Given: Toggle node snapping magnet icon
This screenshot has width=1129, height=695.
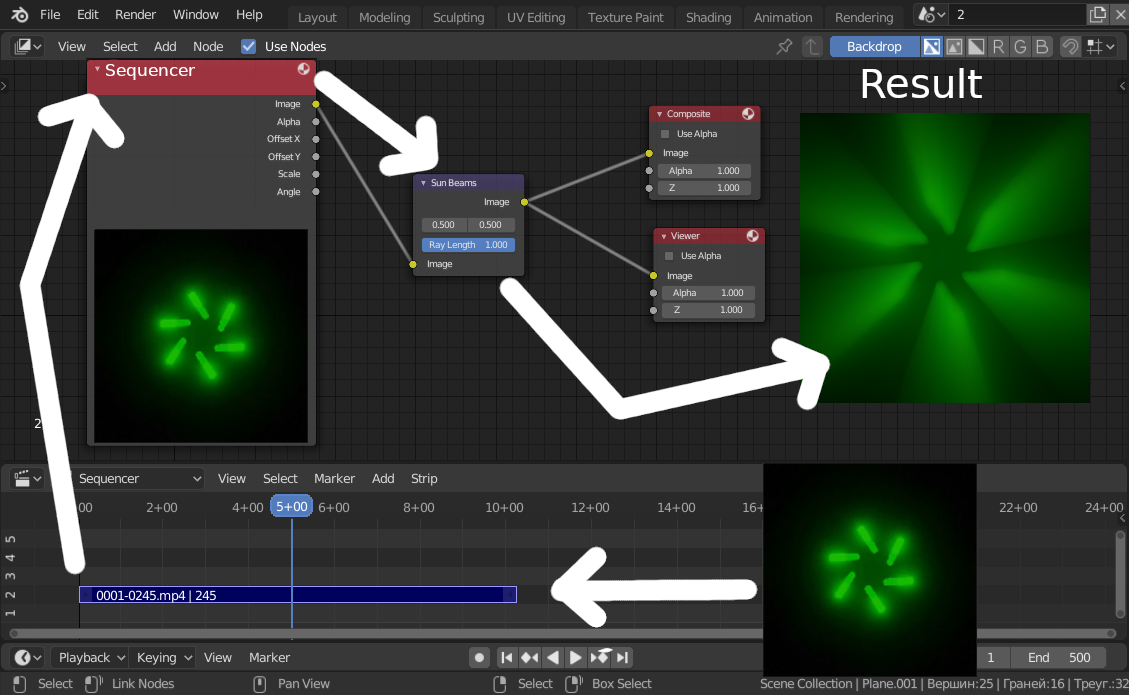Looking at the screenshot, I should point(1071,47).
